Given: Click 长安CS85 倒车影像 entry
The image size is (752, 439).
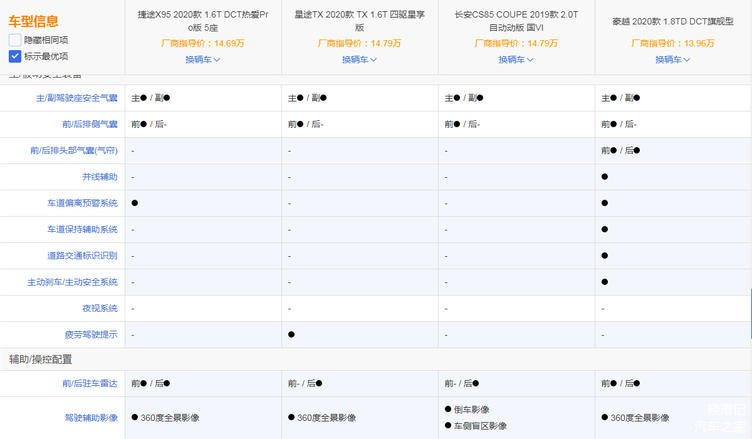Looking at the screenshot, I should [x=467, y=409].
